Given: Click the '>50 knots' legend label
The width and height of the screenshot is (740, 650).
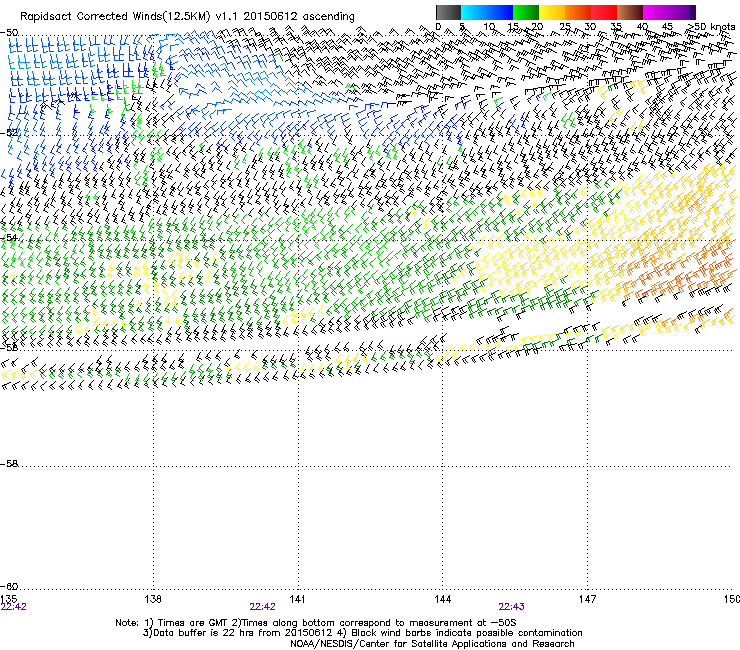Looking at the screenshot, I should coord(711,27).
